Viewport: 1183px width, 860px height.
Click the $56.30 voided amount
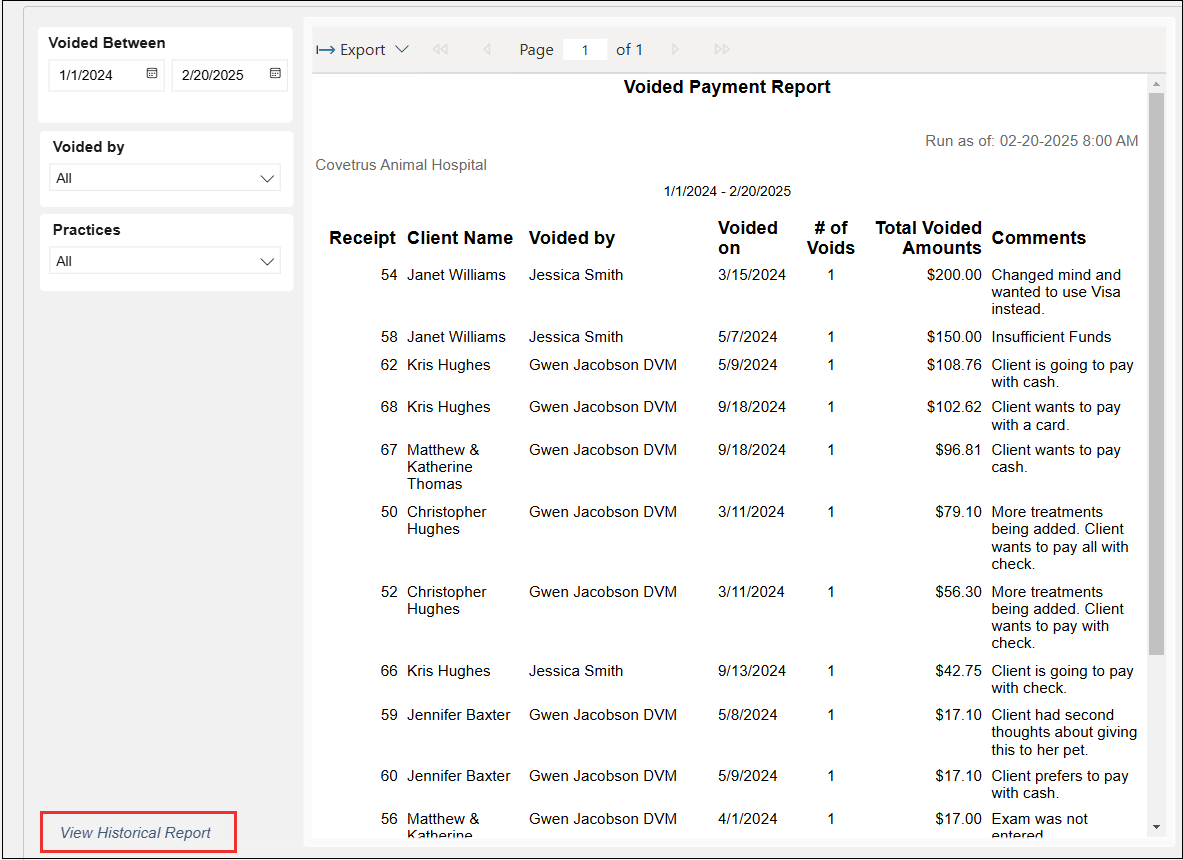click(958, 591)
